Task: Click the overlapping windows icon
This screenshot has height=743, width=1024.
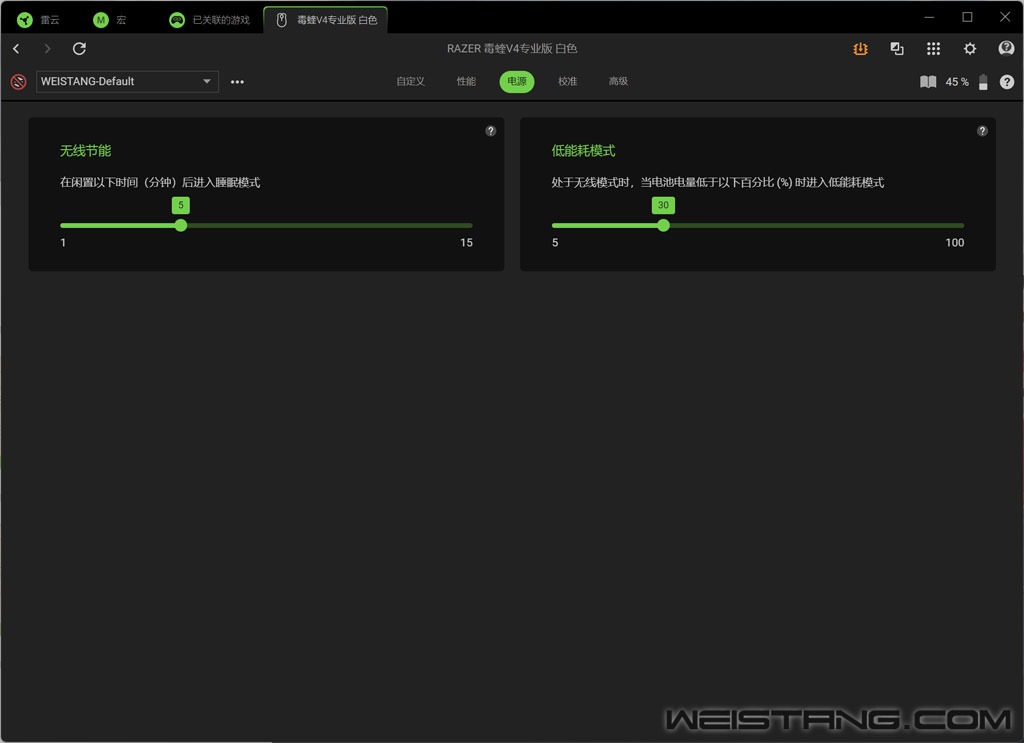Action: pyautogui.click(x=897, y=49)
